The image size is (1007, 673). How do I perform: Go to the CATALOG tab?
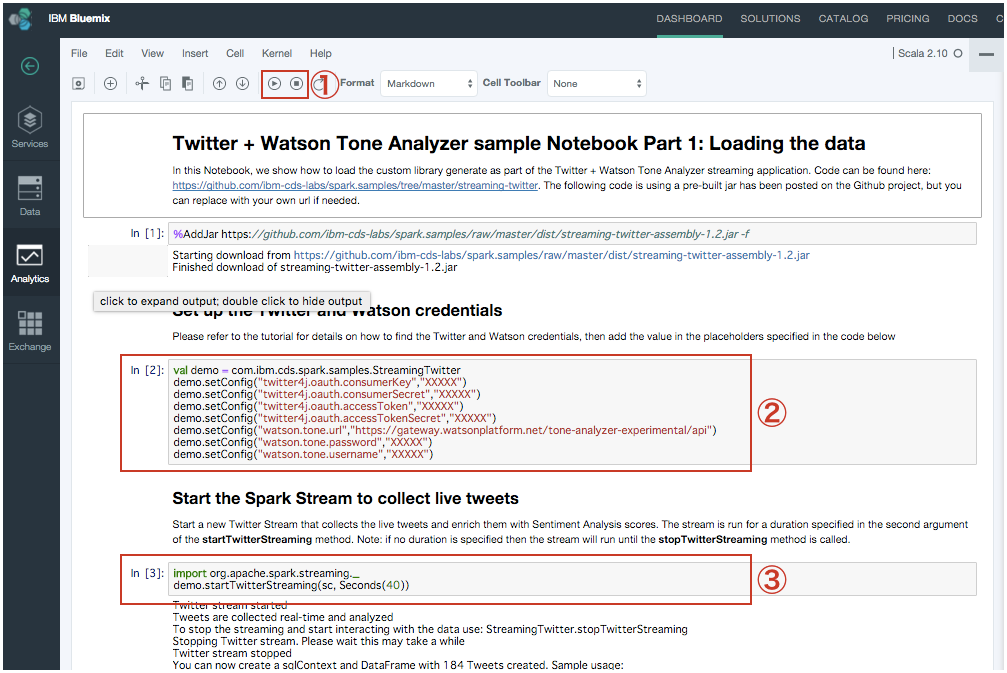point(843,19)
